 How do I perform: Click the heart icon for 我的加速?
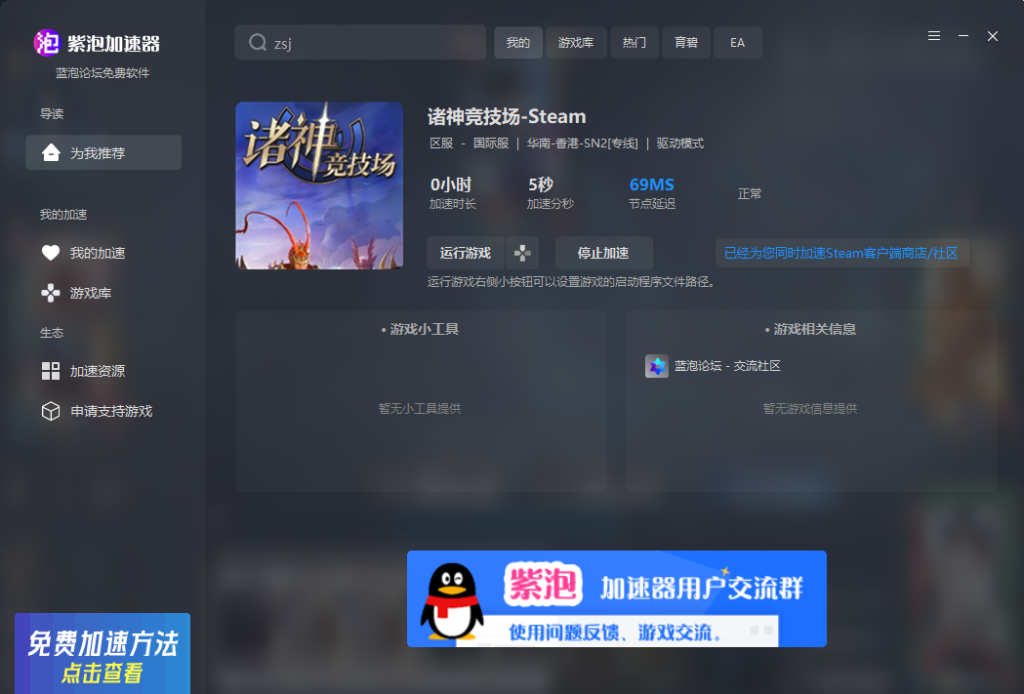[51, 253]
